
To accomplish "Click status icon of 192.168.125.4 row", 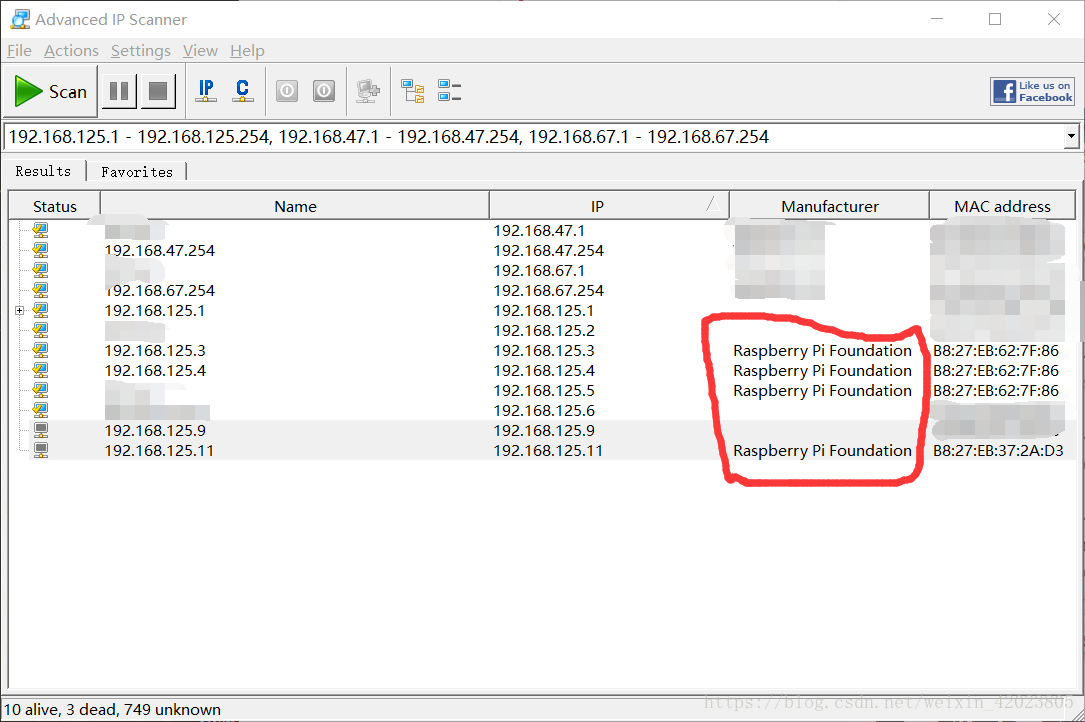I will 41,370.
